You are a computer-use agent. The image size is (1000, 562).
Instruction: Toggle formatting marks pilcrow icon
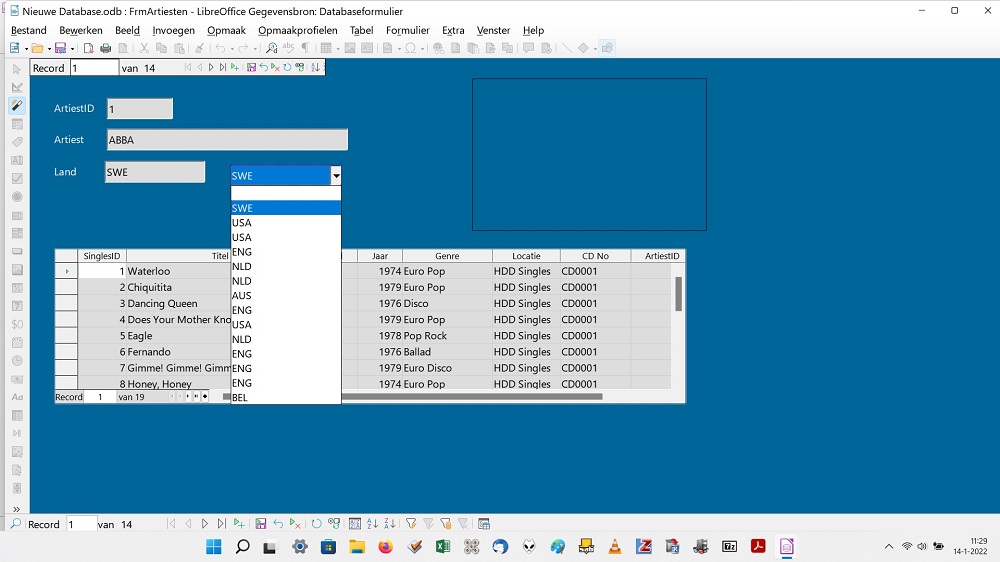[x=304, y=48]
